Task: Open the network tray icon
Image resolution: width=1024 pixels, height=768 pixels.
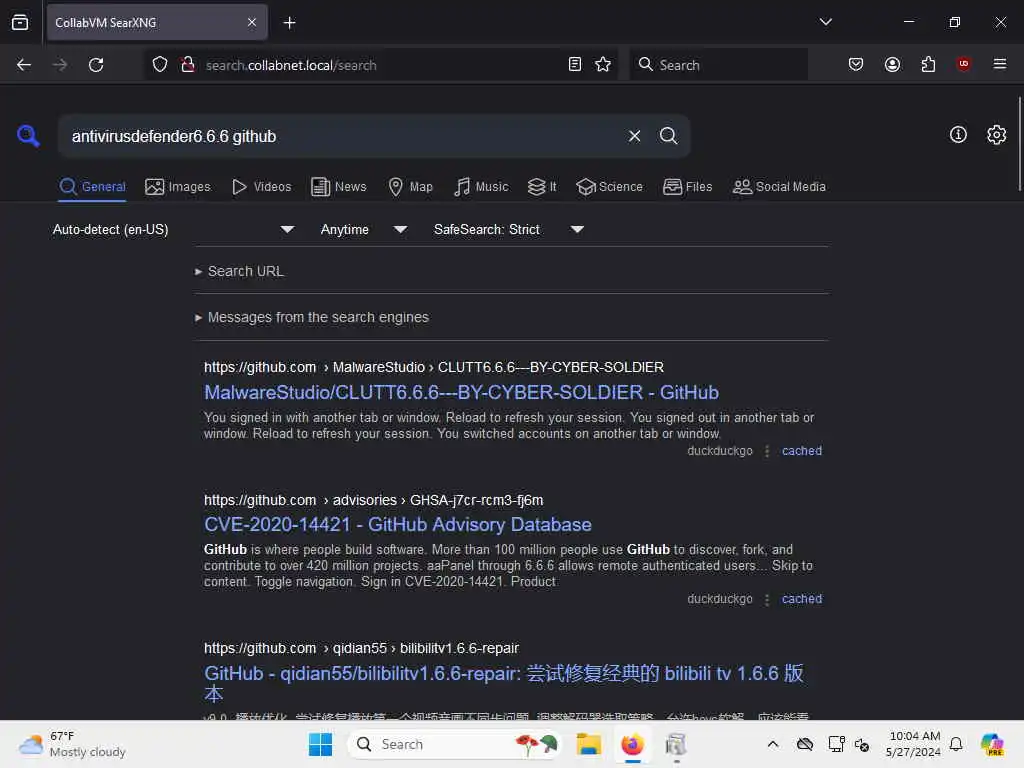Action: (x=836, y=744)
